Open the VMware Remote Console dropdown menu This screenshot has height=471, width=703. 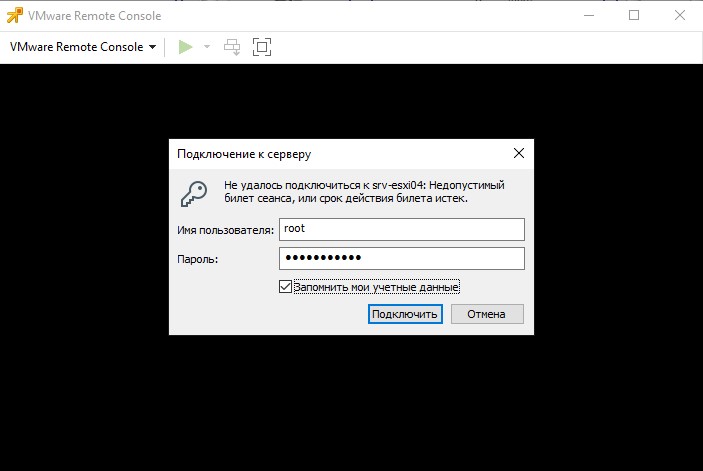(x=83, y=47)
